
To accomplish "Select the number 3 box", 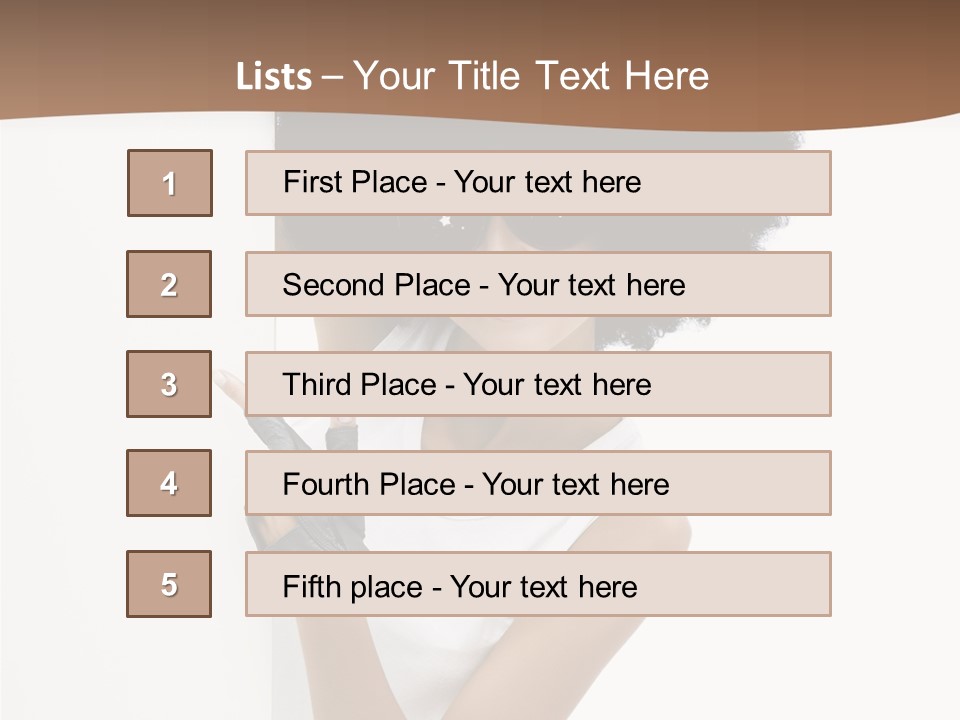I will click(169, 384).
